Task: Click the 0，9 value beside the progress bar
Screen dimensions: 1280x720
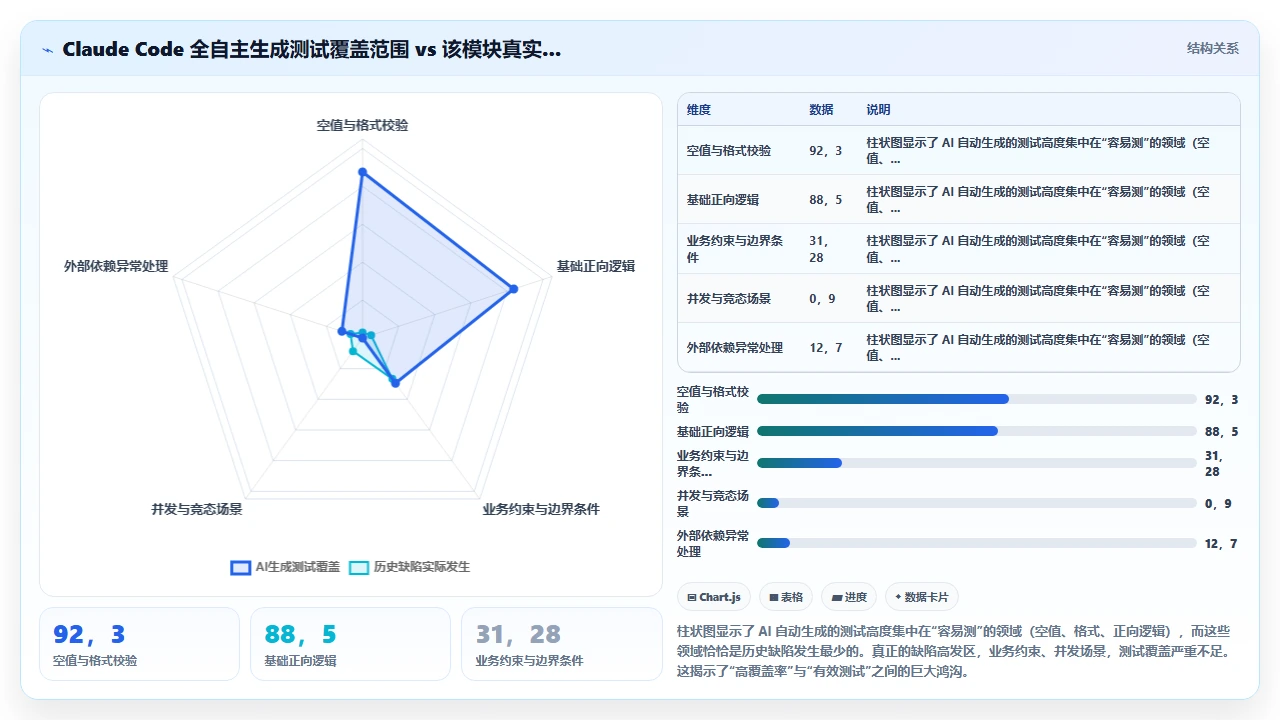Action: (1218, 503)
